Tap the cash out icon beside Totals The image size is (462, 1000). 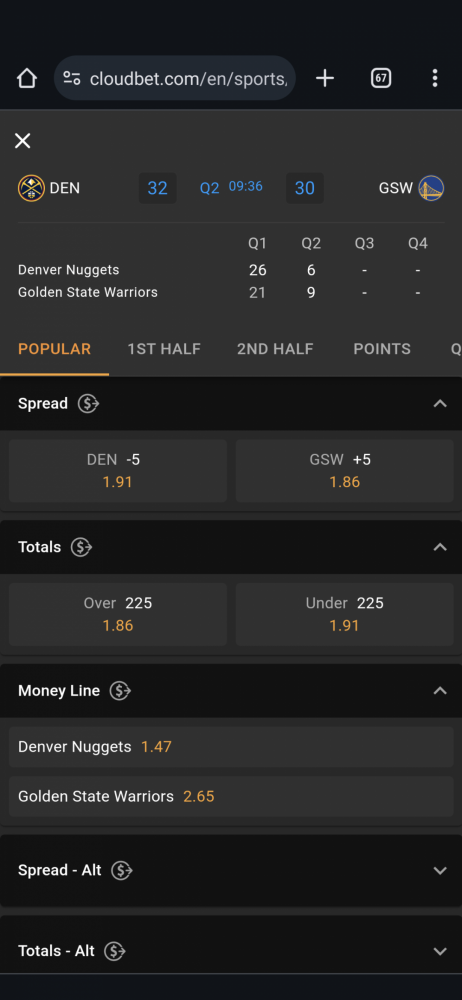pos(81,547)
